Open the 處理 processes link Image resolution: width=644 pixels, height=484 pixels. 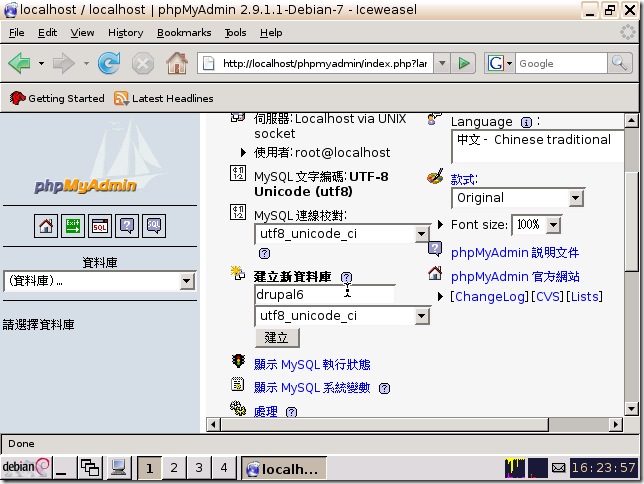coord(266,411)
